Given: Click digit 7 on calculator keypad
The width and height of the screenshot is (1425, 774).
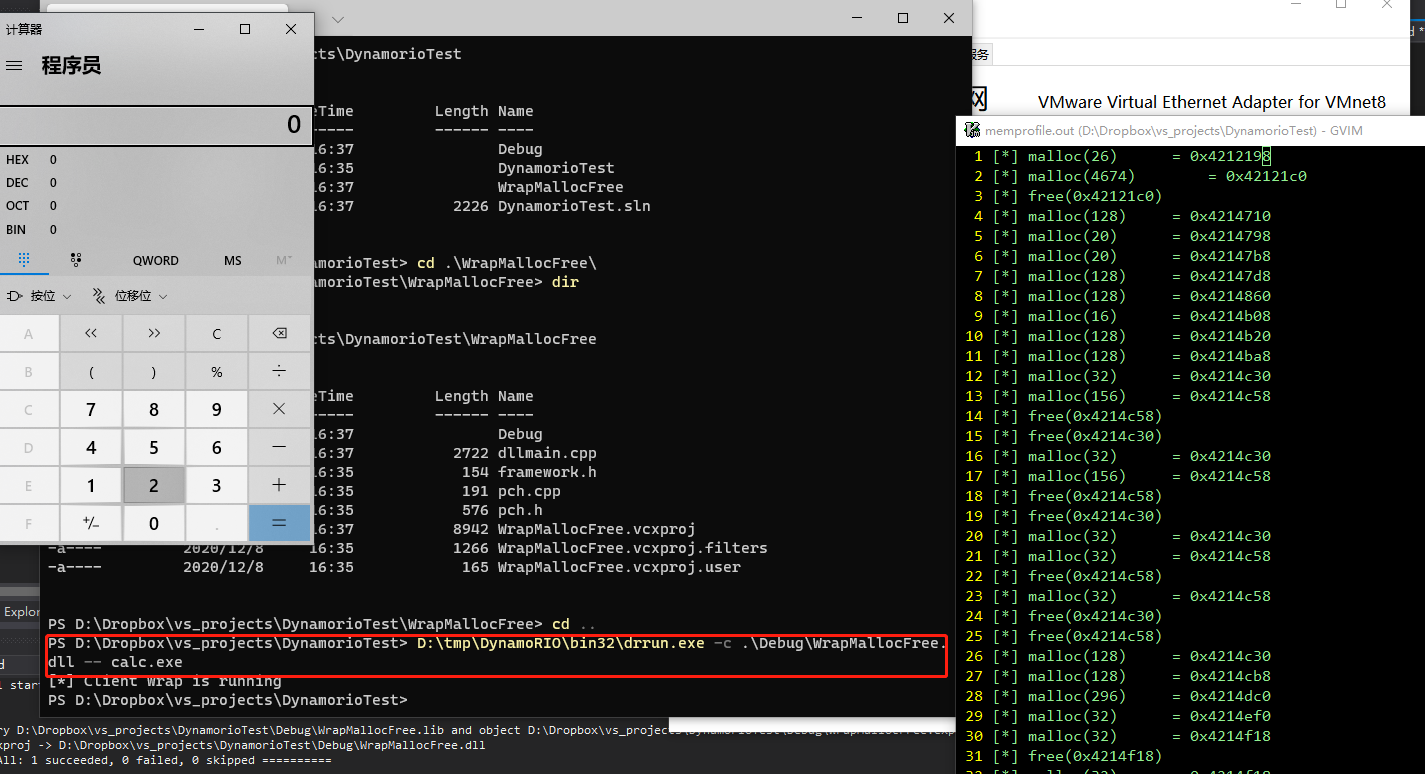Looking at the screenshot, I should pyautogui.click(x=91, y=409).
